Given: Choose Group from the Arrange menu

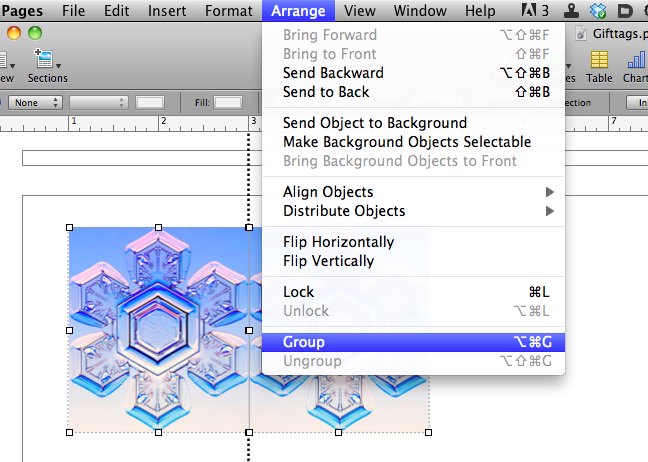Looking at the screenshot, I should [413, 342].
